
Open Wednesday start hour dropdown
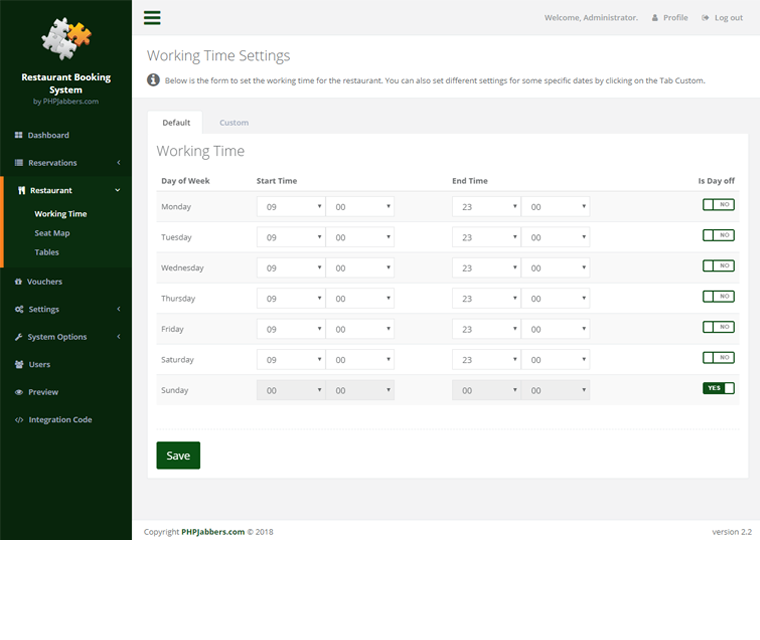coord(291,268)
